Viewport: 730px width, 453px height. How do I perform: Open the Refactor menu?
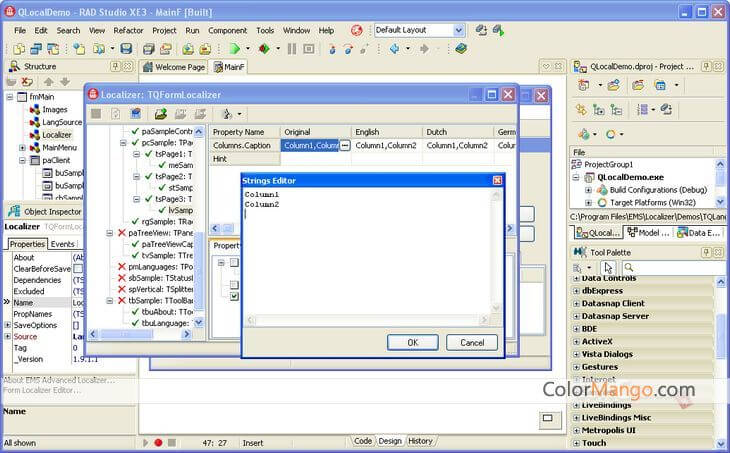pyautogui.click(x=126, y=30)
